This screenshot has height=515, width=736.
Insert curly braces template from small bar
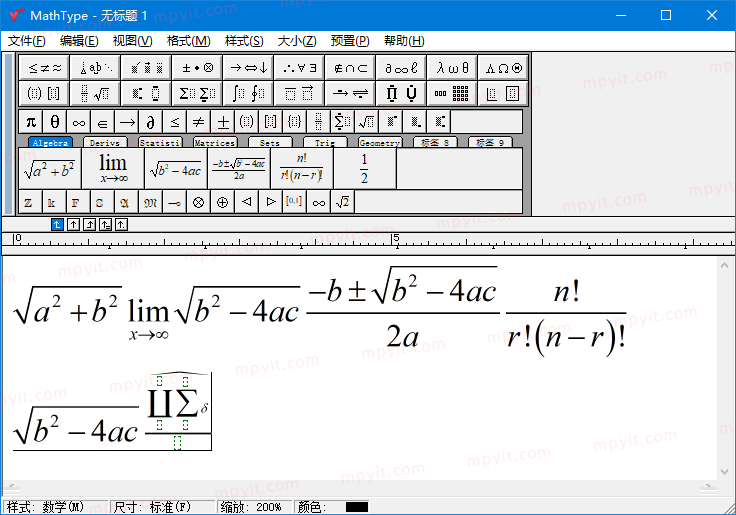(295, 122)
